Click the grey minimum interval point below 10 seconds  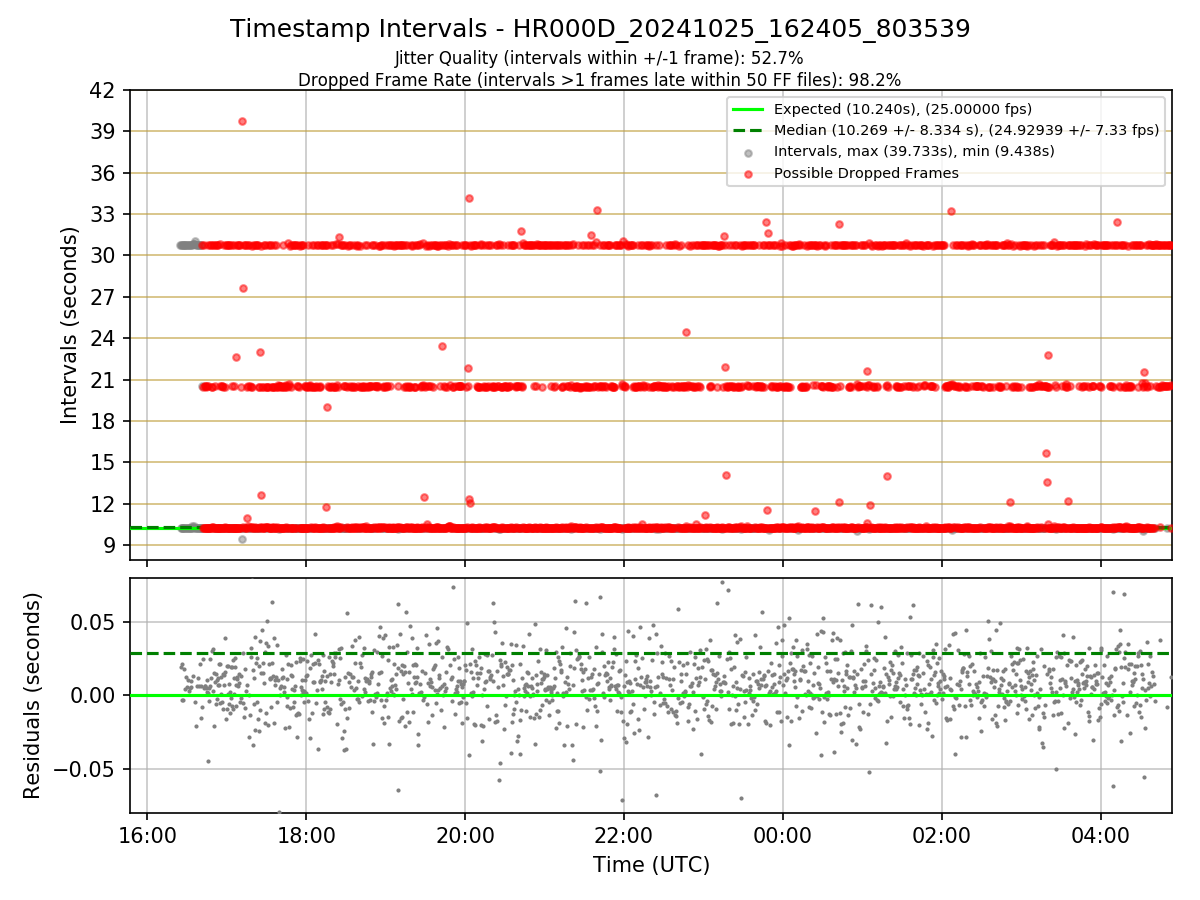[x=242, y=539]
